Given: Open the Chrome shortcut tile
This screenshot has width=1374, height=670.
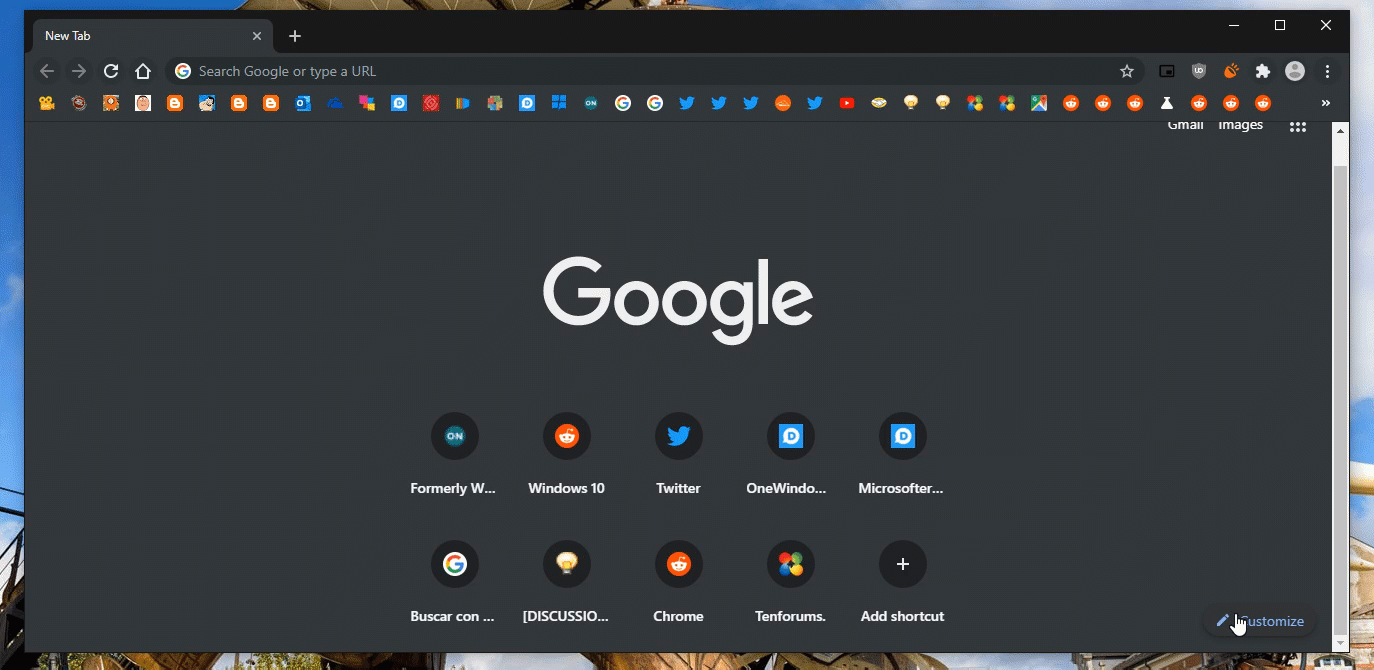Looking at the screenshot, I should (679, 584).
